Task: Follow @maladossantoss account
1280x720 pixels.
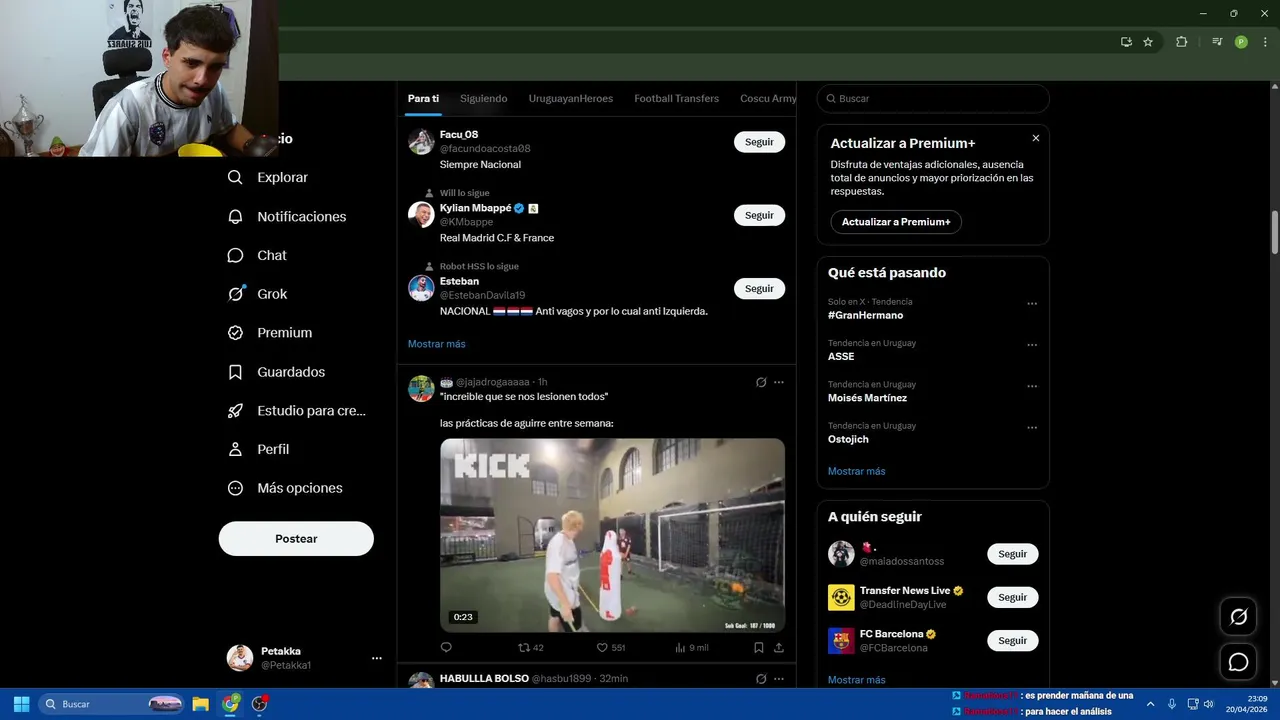Action: coord(1012,554)
